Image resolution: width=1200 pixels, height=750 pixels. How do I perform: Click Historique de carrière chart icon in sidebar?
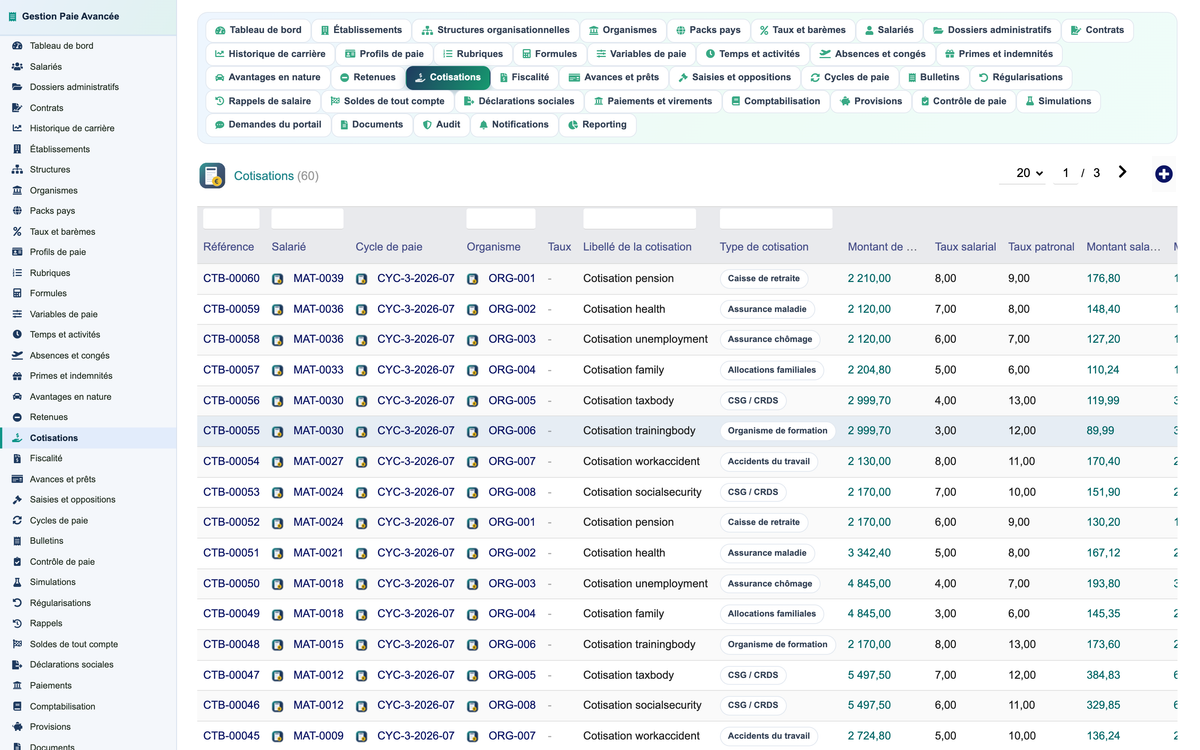point(17,128)
